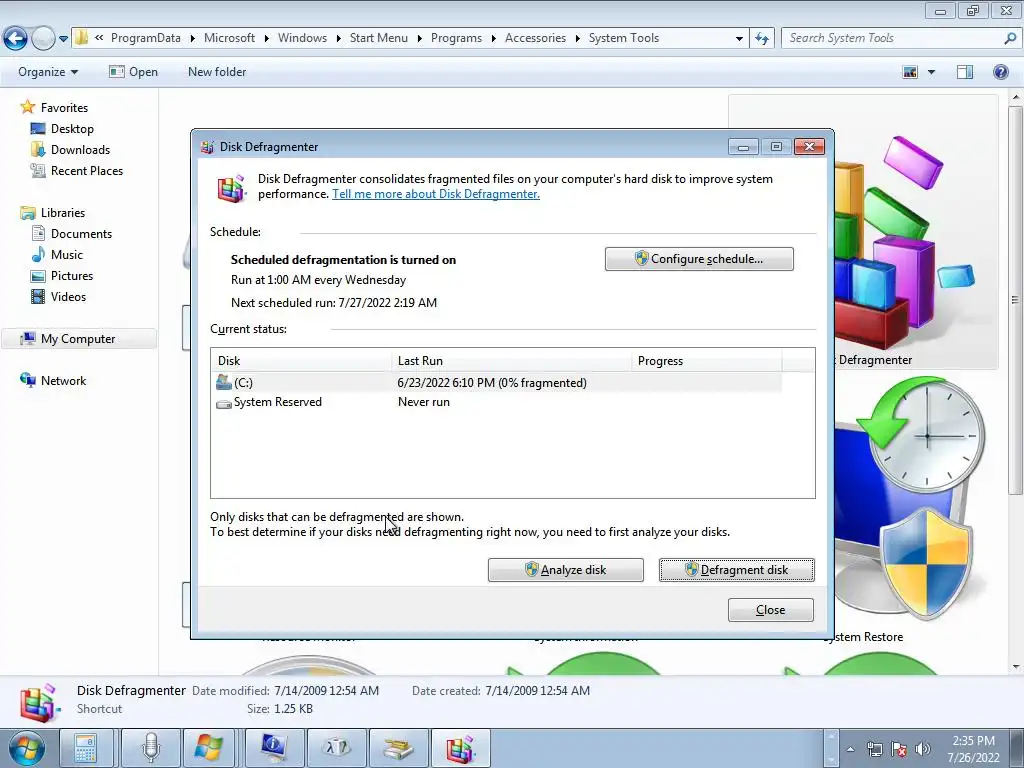Viewport: 1024px width, 768px height.
Task: Click the Disk Defragmenter taskbar icon
Action: coord(461,748)
